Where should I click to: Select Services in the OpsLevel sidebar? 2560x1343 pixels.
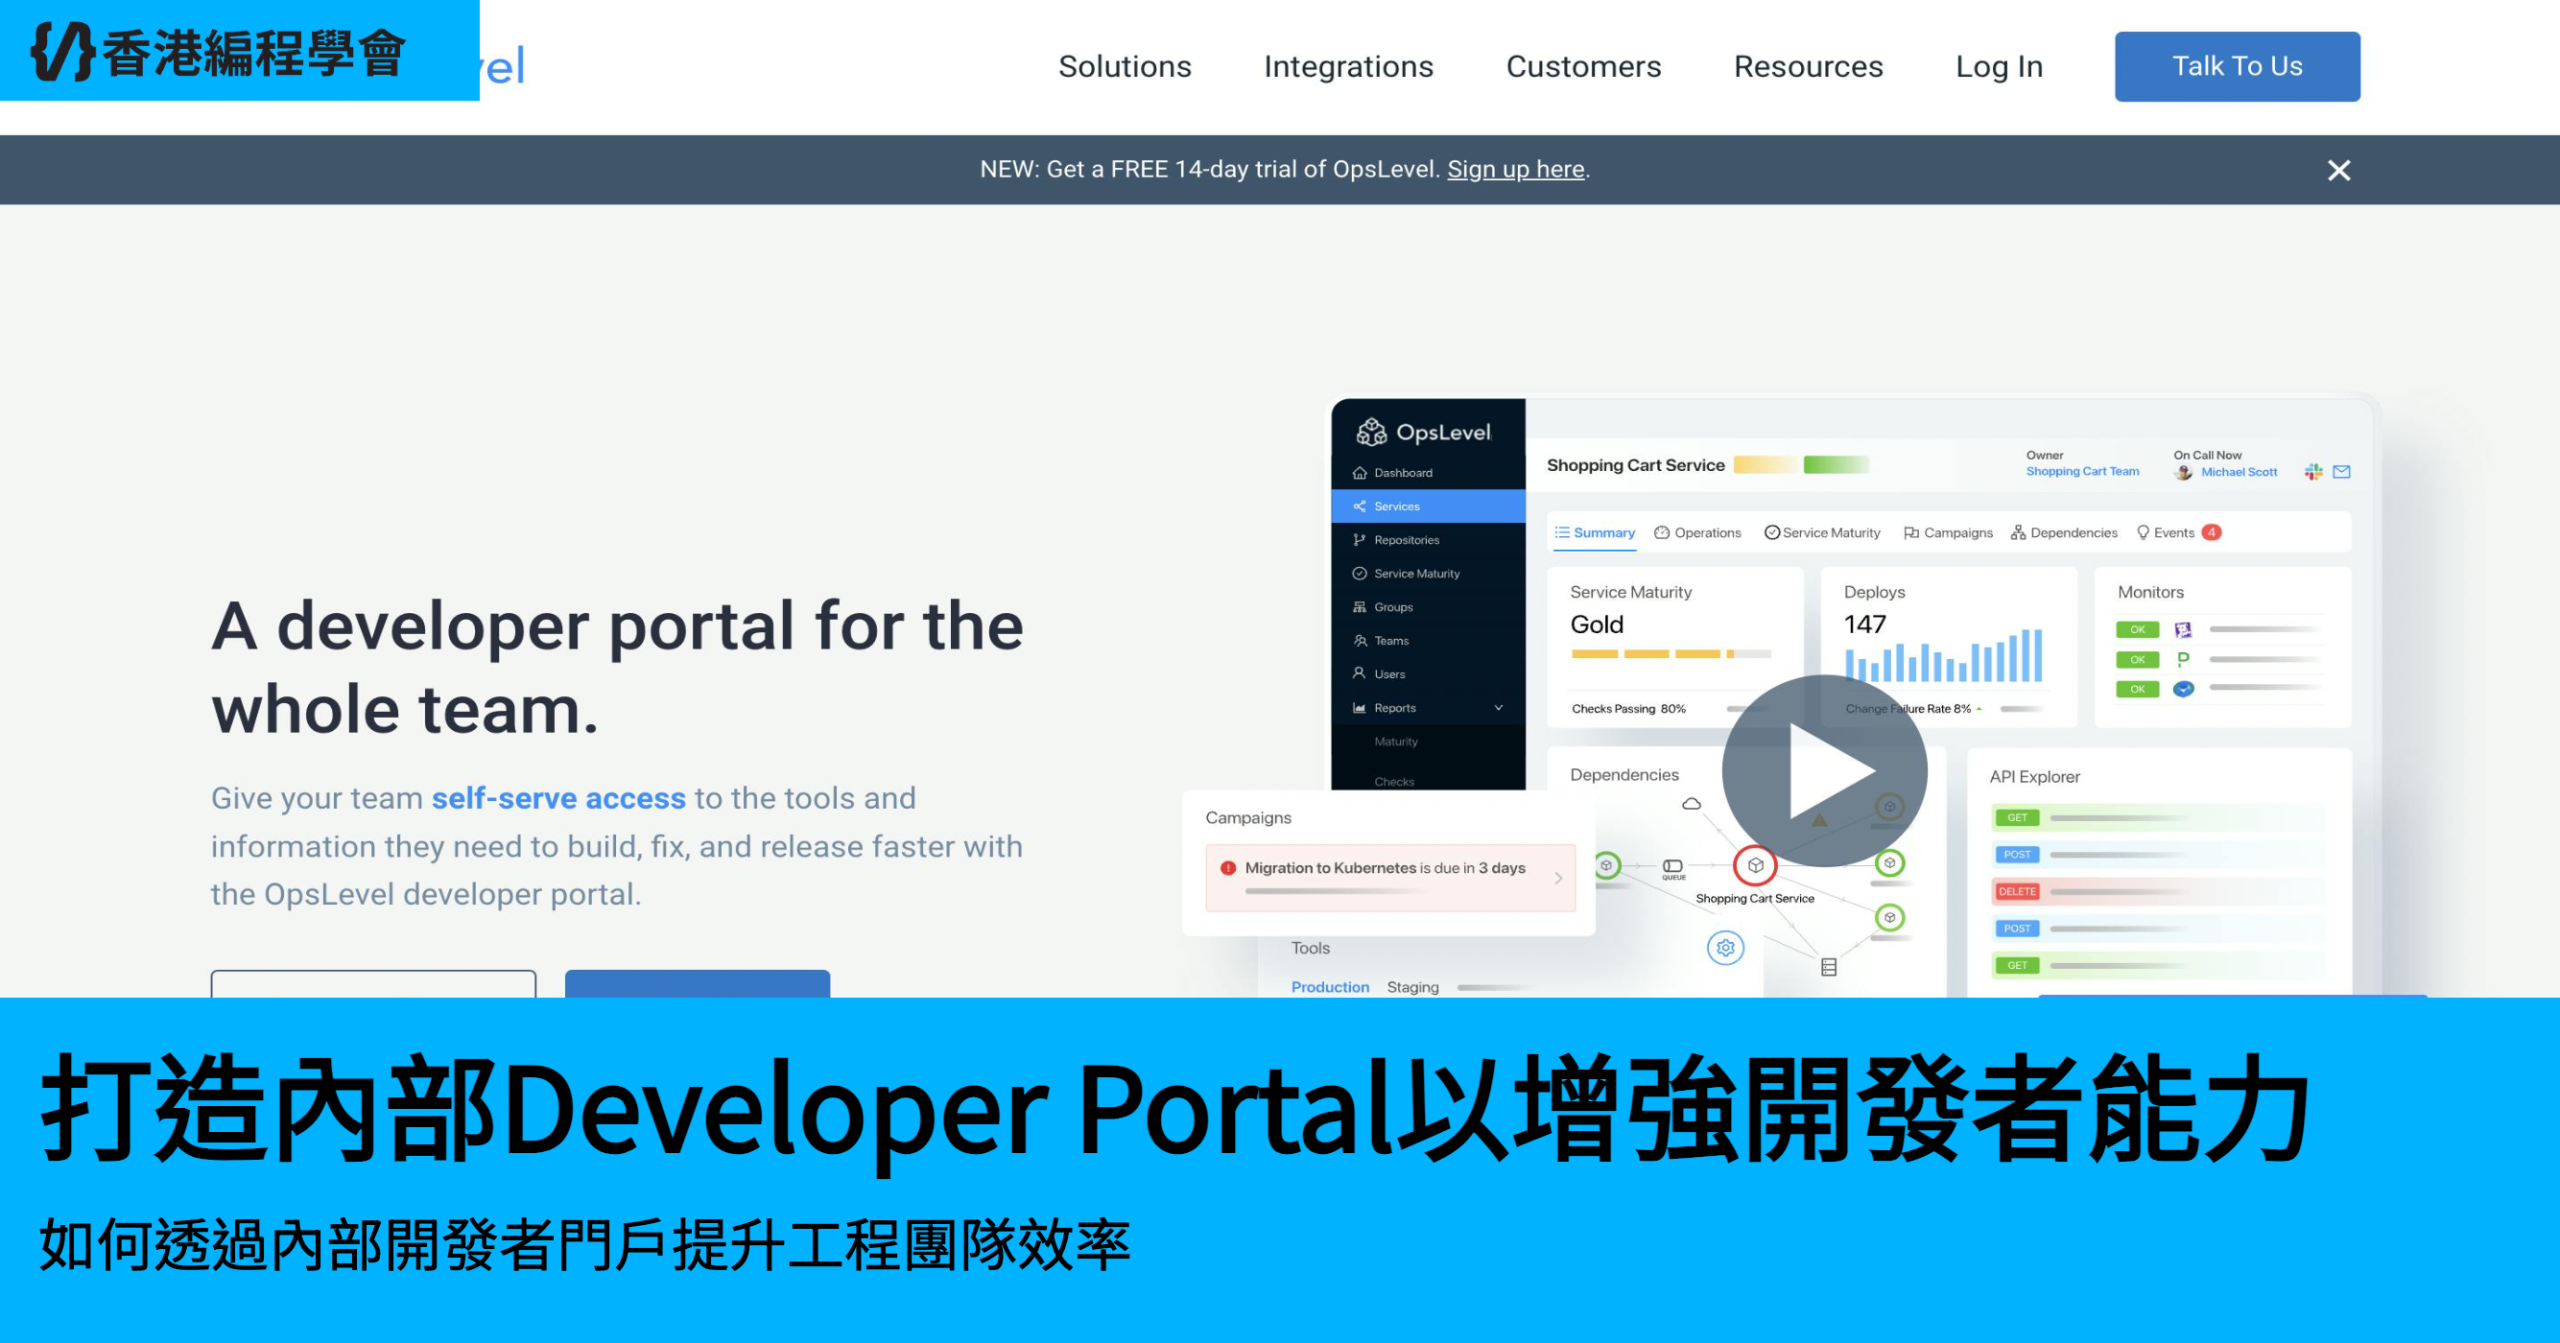pyautogui.click(x=1428, y=506)
